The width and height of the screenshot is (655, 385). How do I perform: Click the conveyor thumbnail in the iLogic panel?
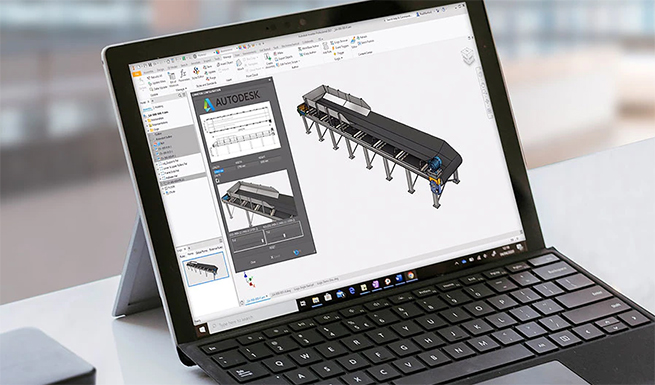pyautogui.click(x=207, y=268)
